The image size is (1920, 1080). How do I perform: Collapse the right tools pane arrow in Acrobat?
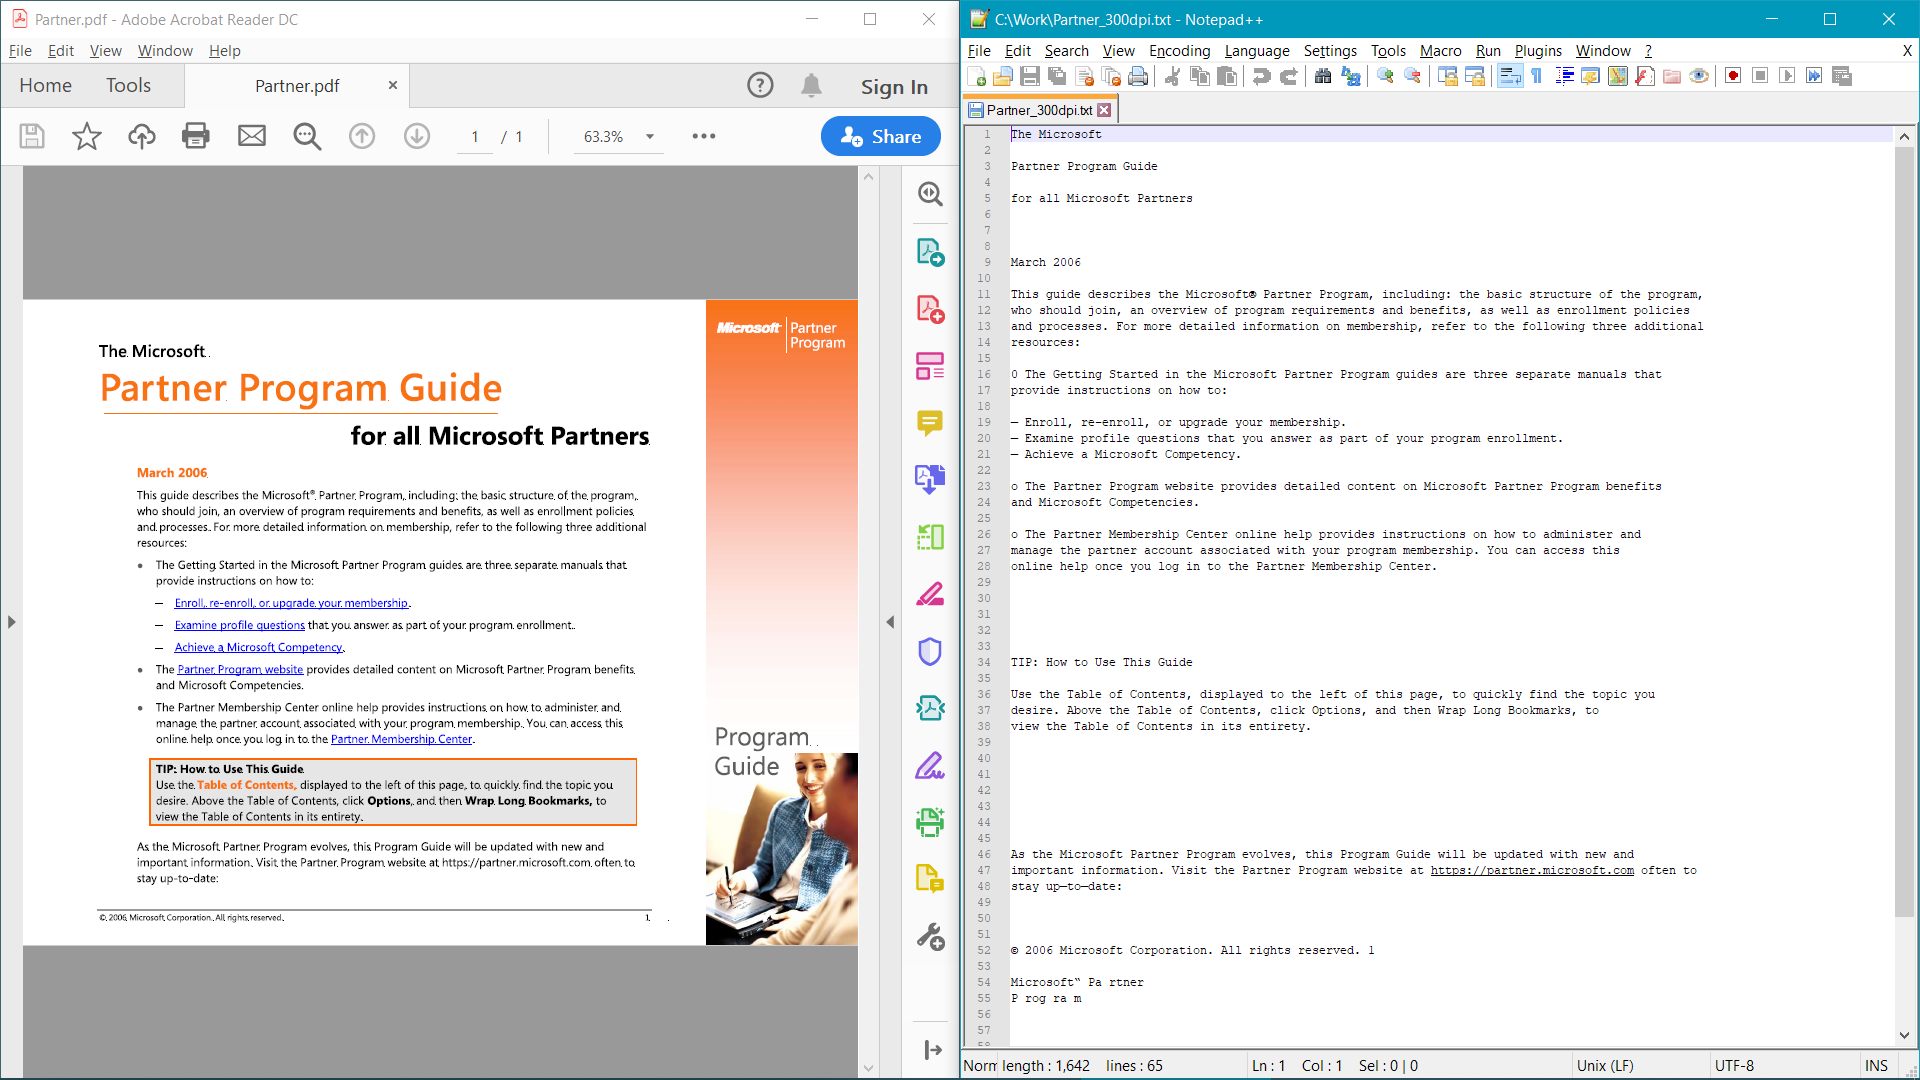(x=890, y=622)
